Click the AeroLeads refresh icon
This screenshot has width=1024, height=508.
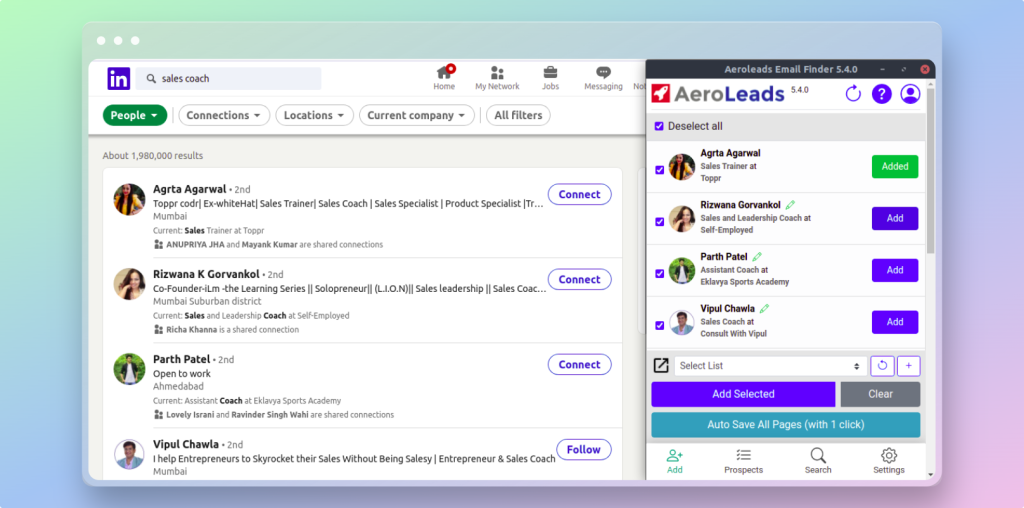click(x=853, y=94)
